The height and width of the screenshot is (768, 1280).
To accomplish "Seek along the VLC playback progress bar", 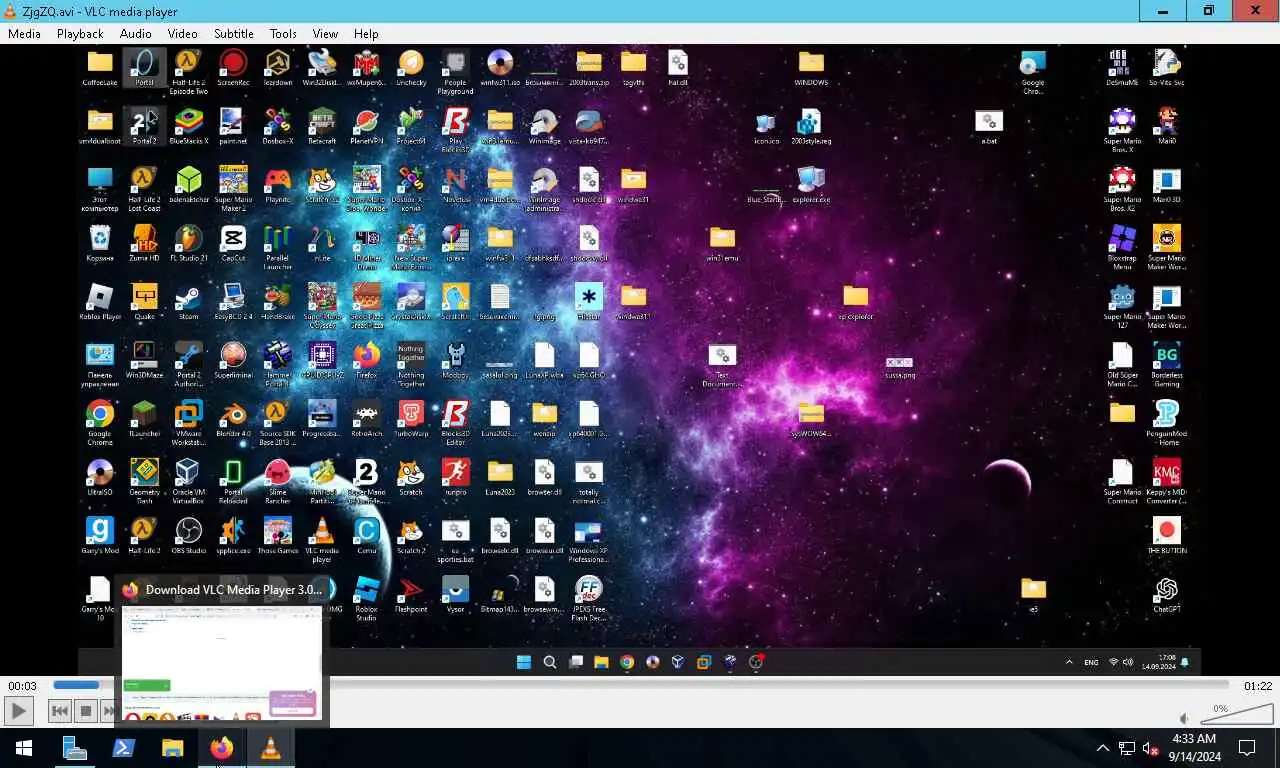I will click(640, 685).
